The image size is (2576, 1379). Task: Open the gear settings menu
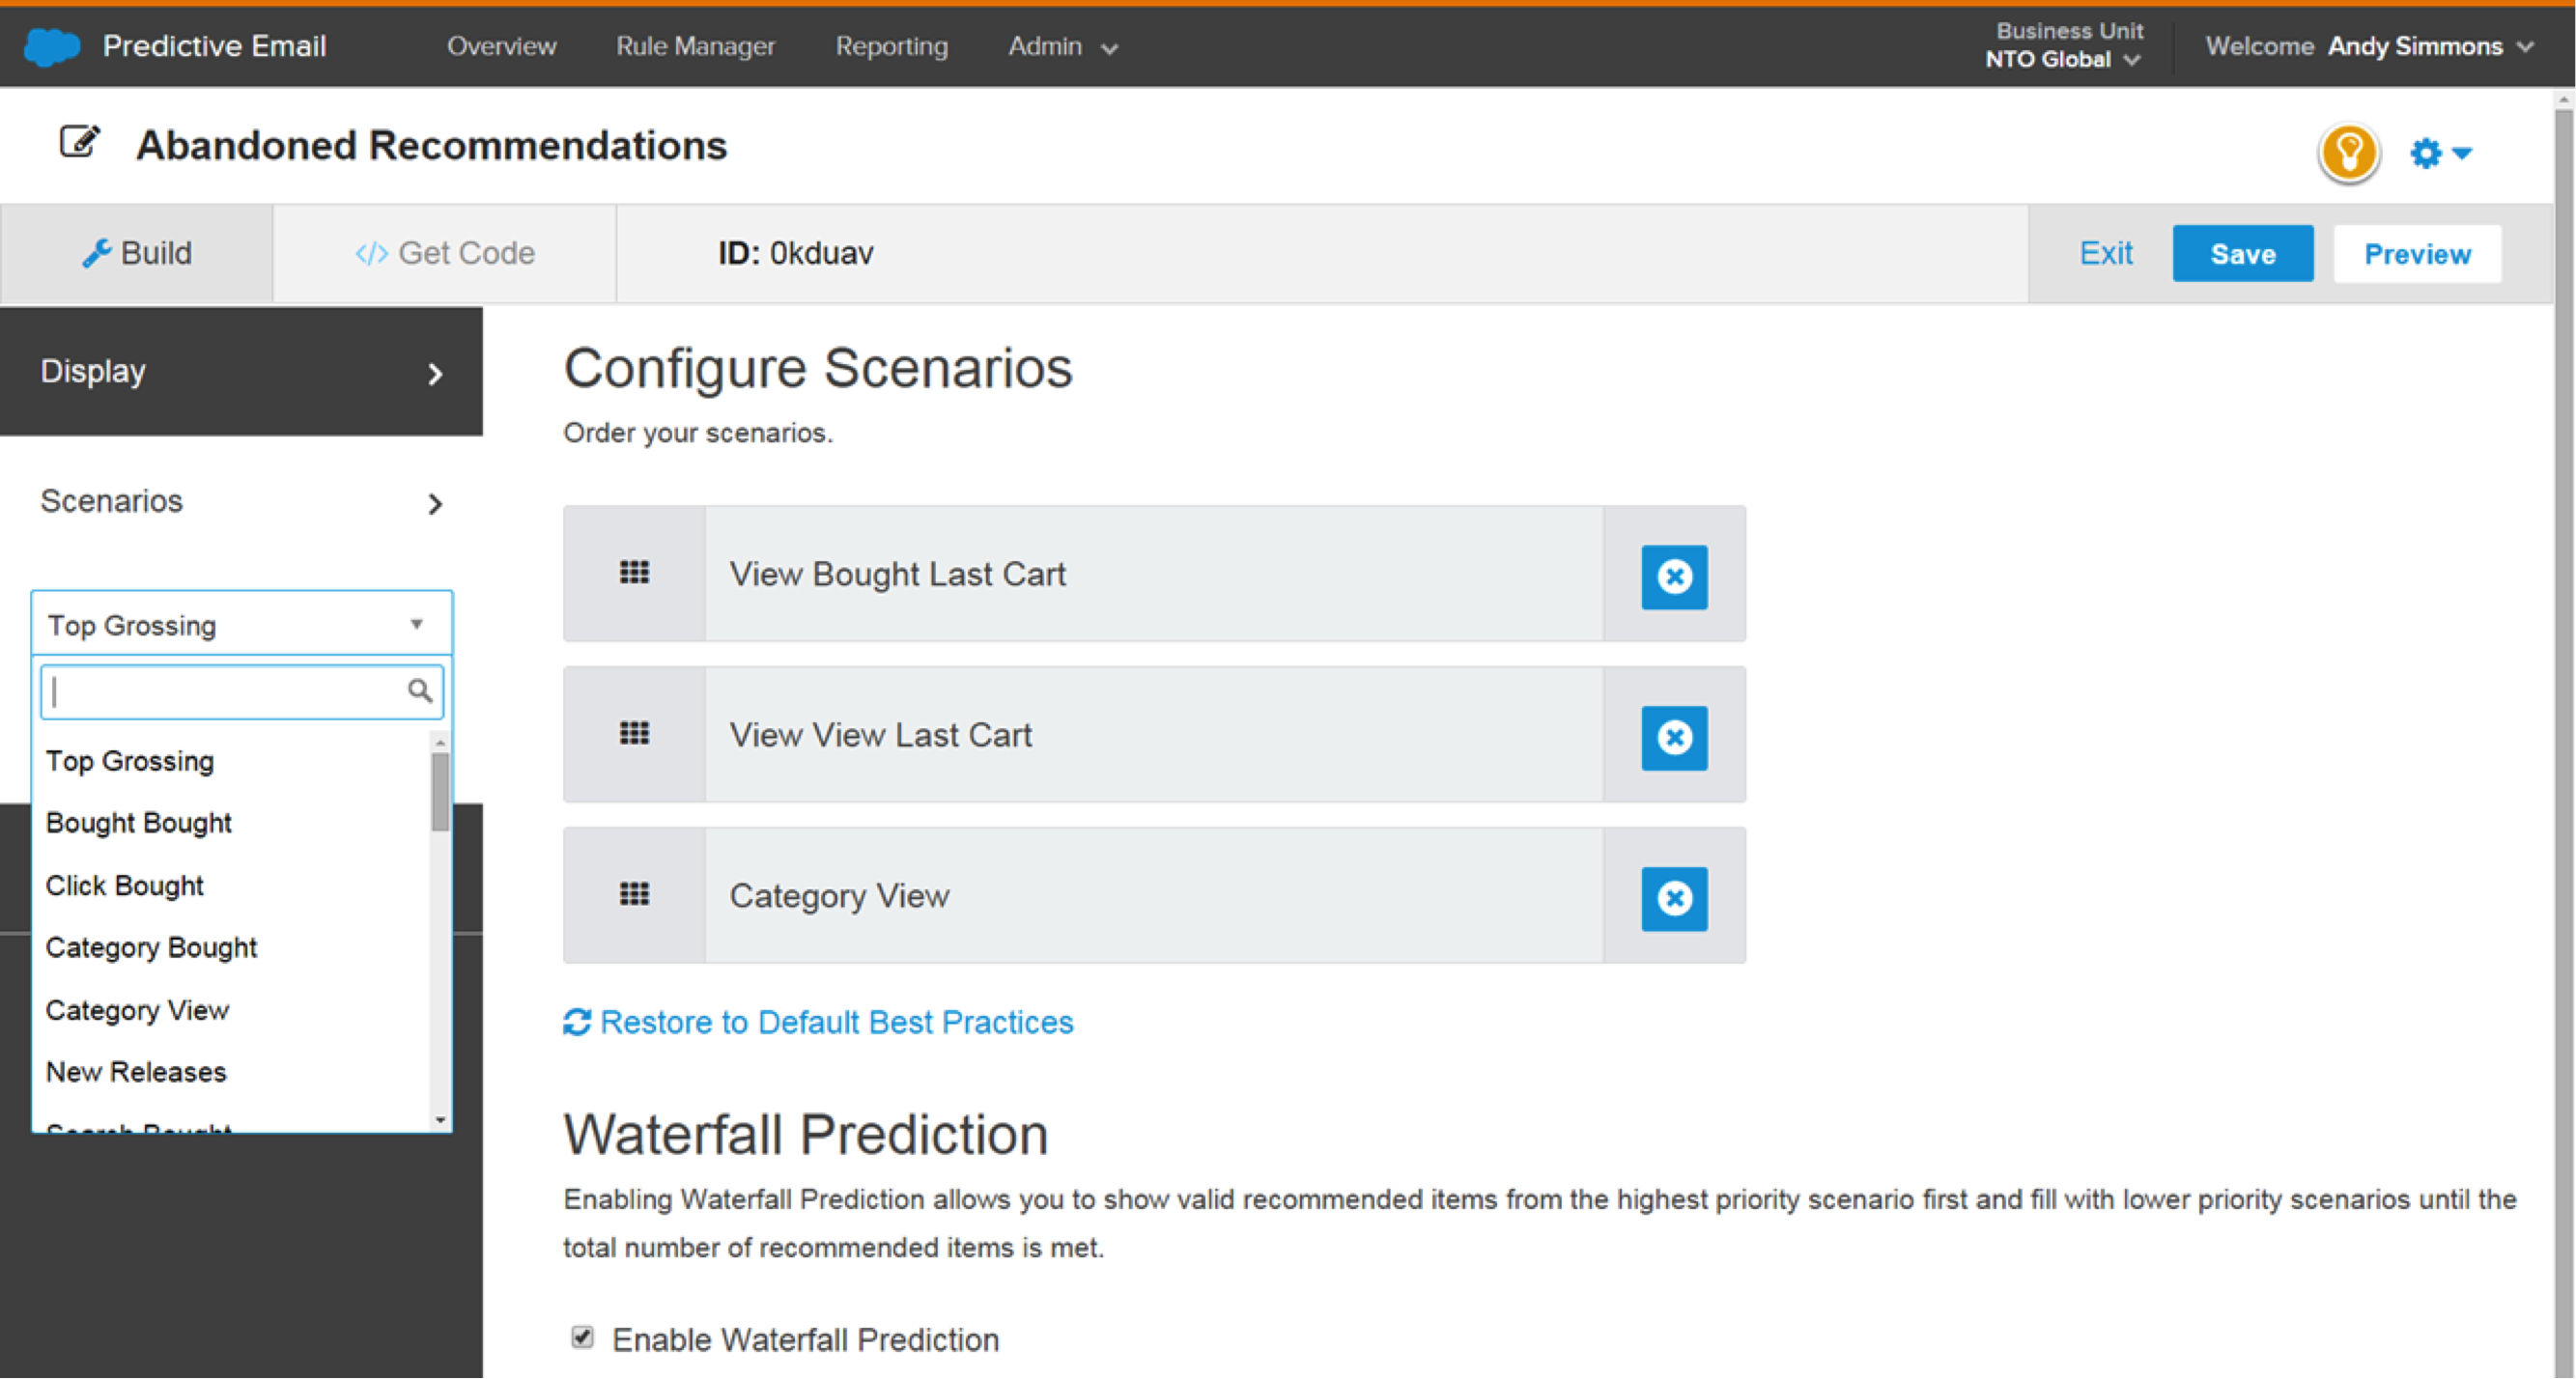point(2439,153)
